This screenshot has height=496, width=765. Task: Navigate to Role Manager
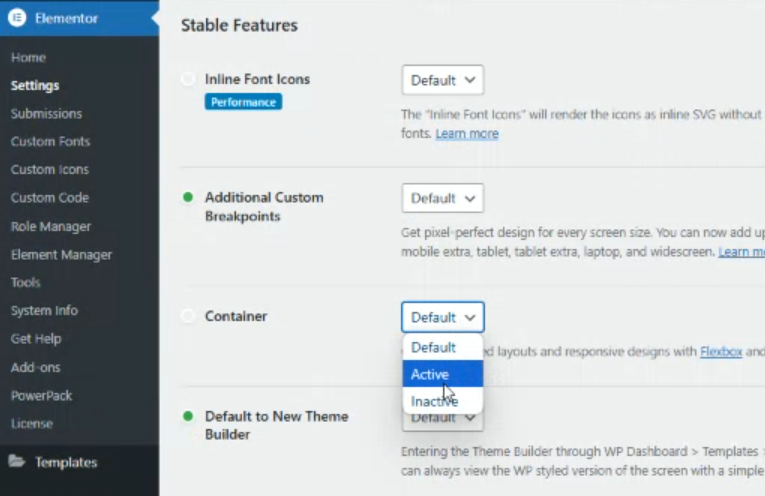pyautogui.click(x=50, y=226)
